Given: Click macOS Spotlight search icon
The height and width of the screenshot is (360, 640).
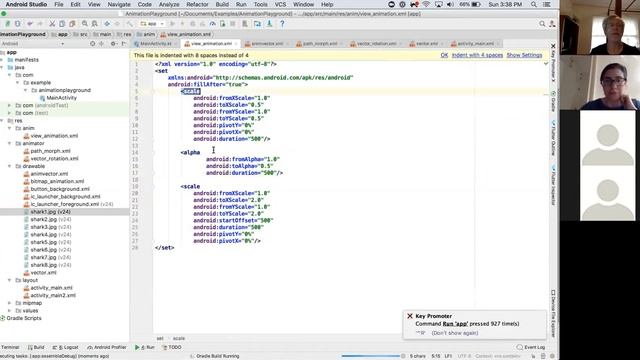Looking at the screenshot, I should click(534, 4).
